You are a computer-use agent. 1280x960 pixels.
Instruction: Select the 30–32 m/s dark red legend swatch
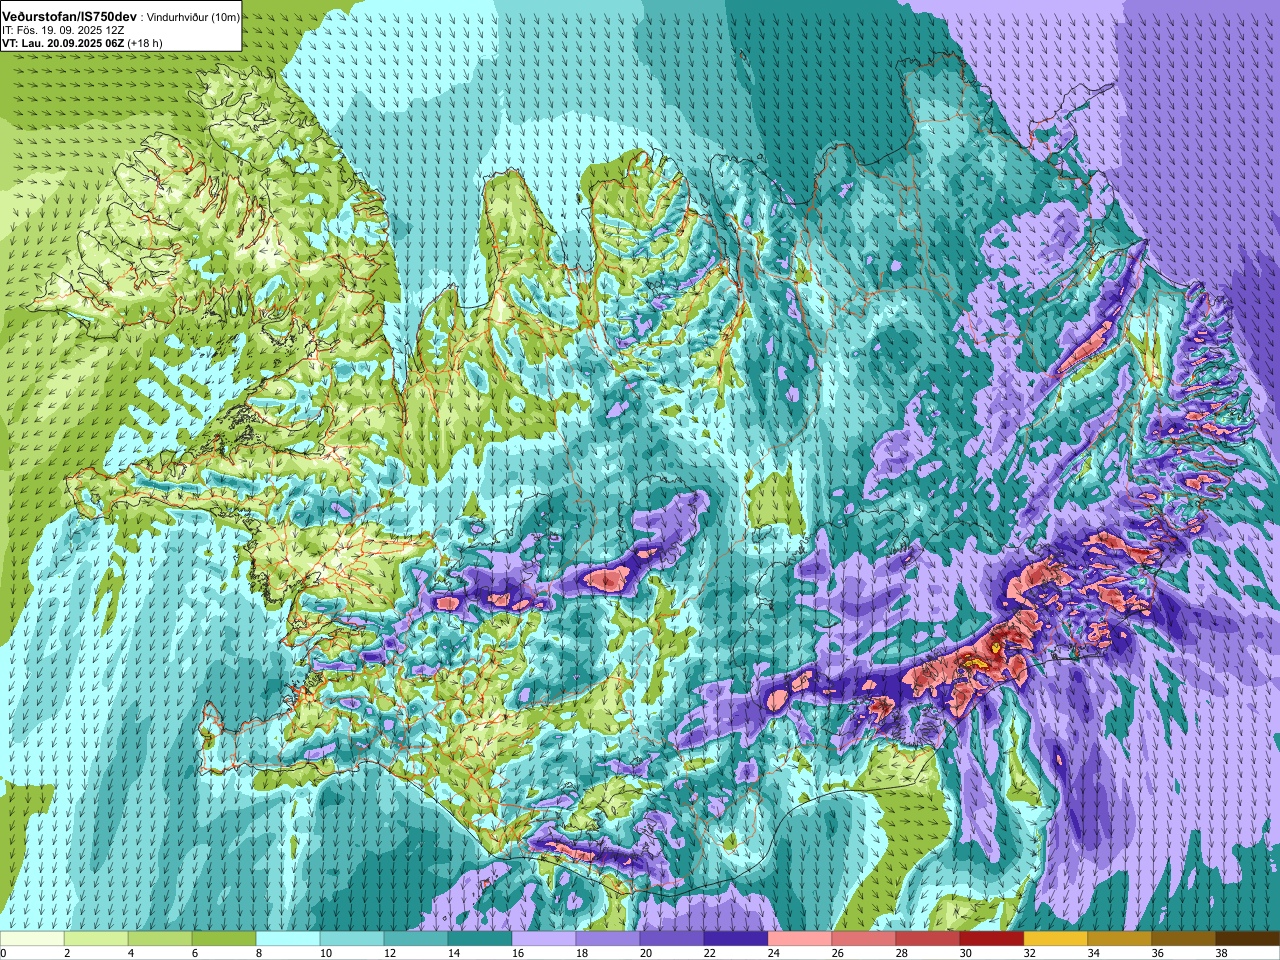point(992,939)
